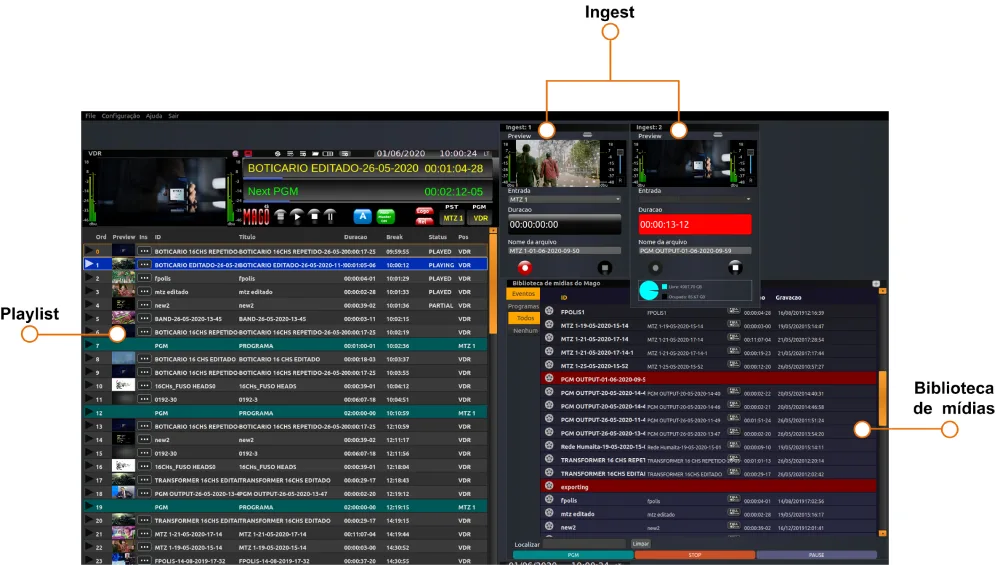The width and height of the screenshot is (1000, 565).
Task: Click thumbnail of playlist row 10 16CHs_FUSO HEADS
Action: tap(123, 386)
